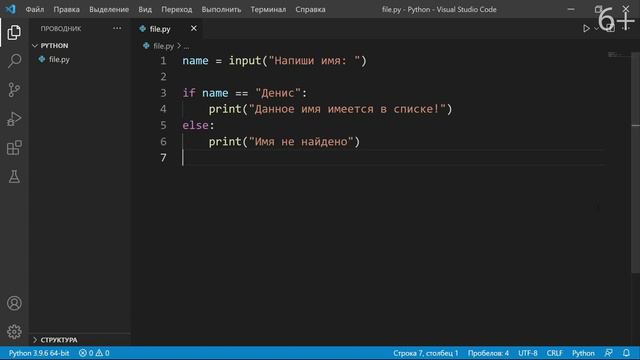Open the Explorer view icon

pyautogui.click(x=14, y=32)
